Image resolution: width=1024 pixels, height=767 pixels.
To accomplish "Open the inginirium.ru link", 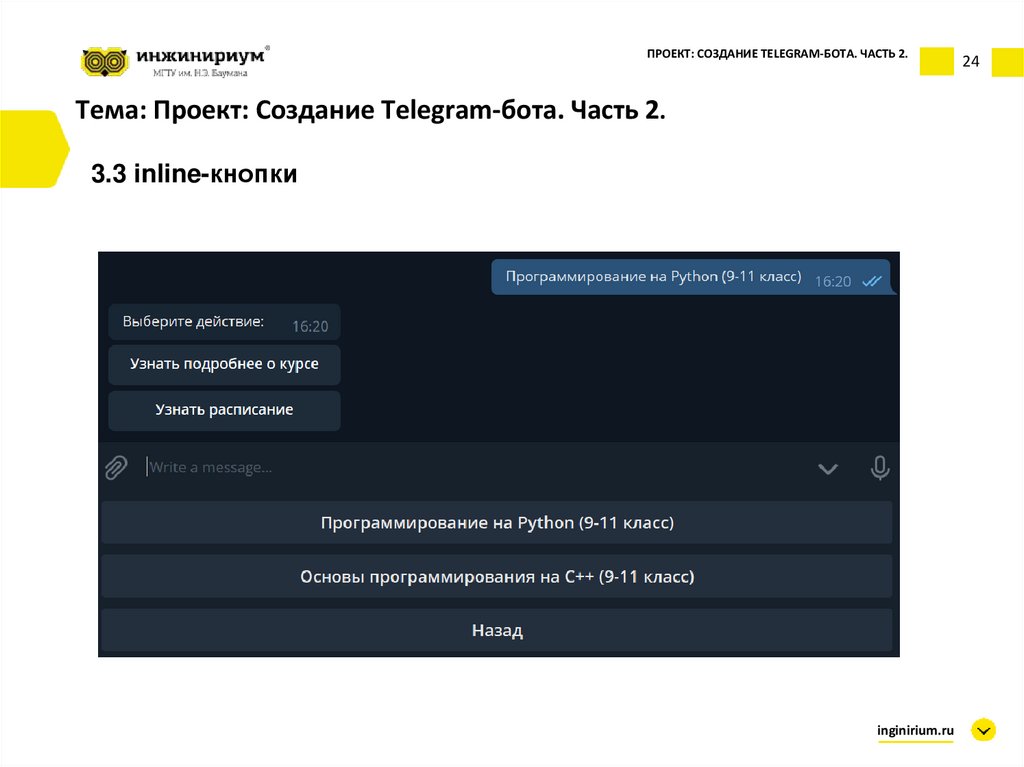I will 915,730.
